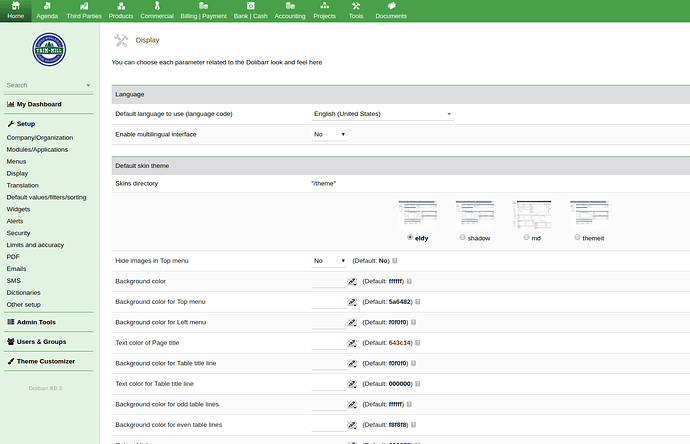Click info icon beside Background color default ffffff
The height and width of the screenshot is (444, 690).
click(409, 281)
